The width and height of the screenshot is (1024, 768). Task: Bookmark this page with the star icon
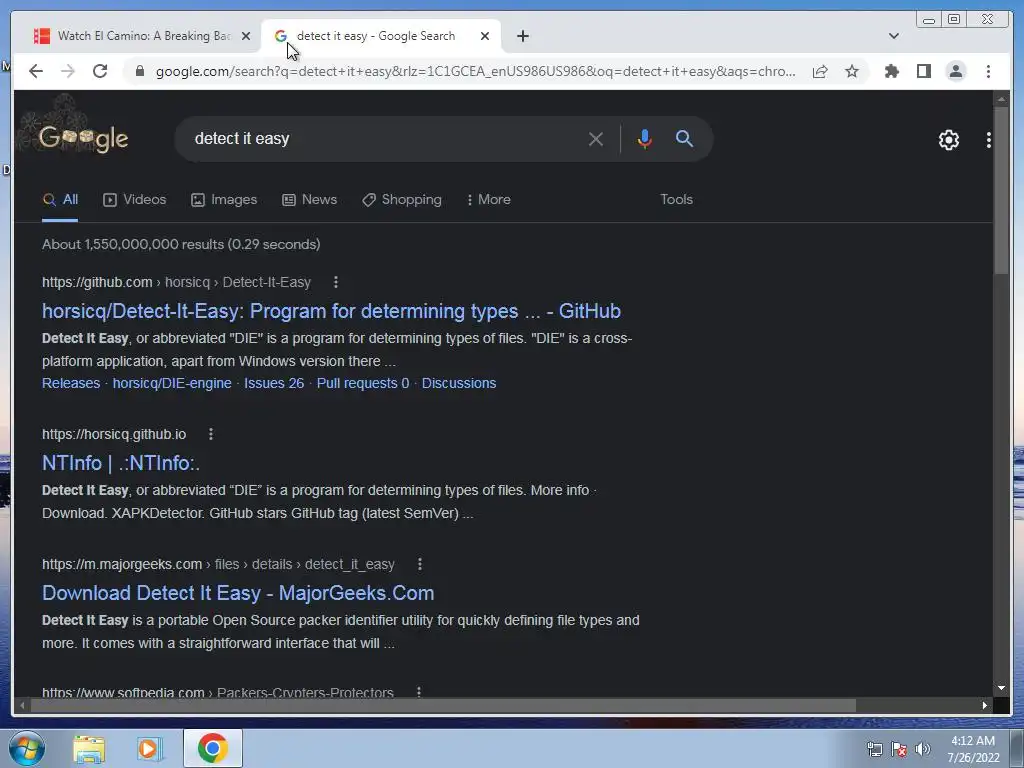pos(852,71)
